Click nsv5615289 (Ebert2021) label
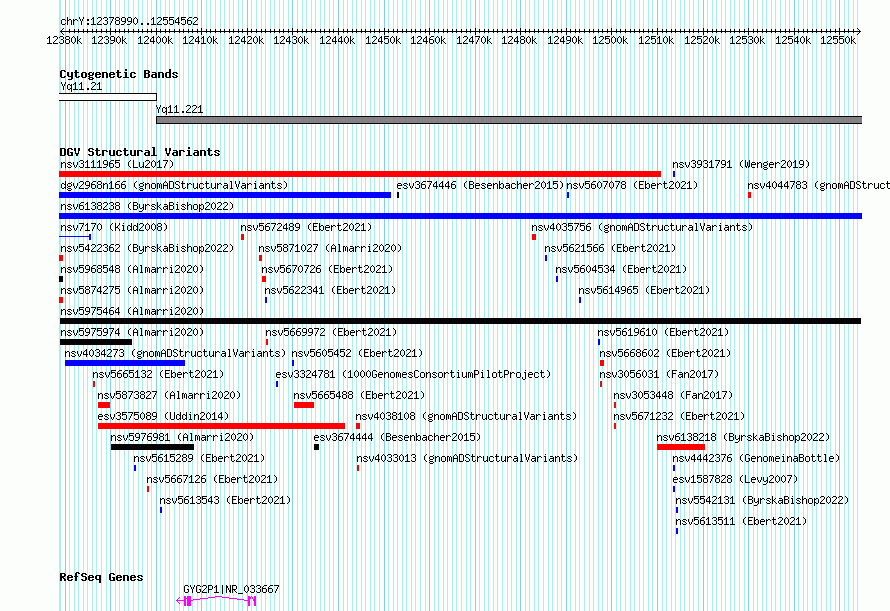 tap(199, 458)
